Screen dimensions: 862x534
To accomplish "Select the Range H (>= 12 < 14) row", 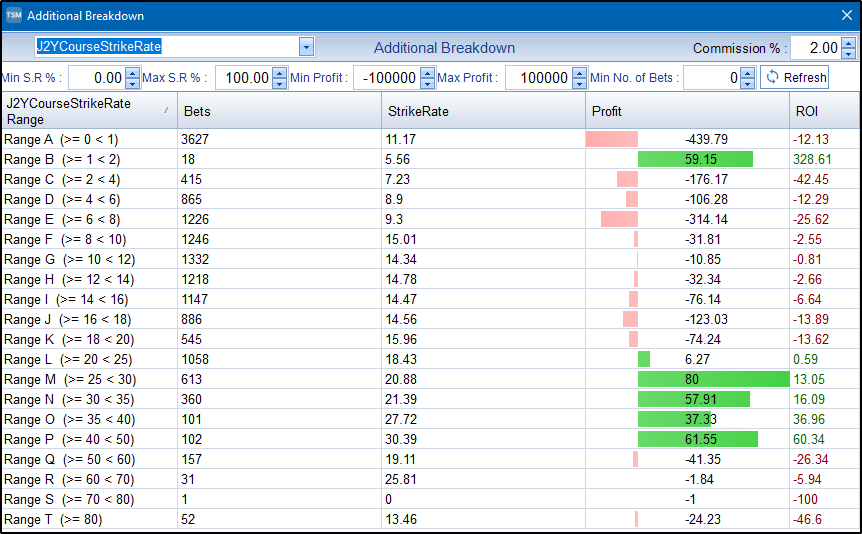I will coord(430,279).
